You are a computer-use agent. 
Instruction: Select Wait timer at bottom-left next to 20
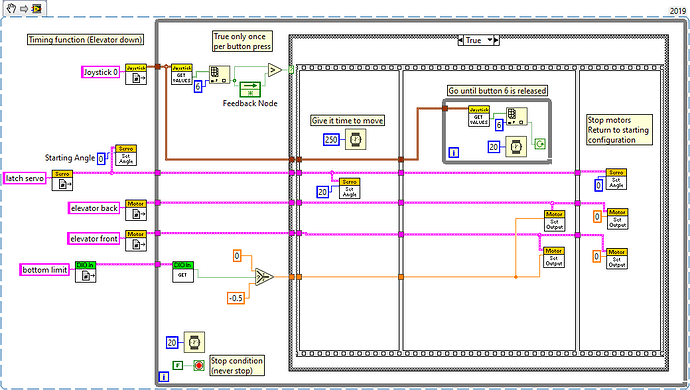pyautogui.click(x=194, y=342)
